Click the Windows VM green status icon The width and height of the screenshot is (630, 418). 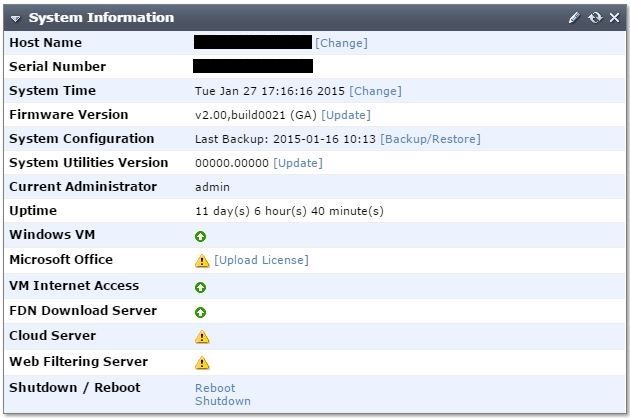(x=201, y=236)
